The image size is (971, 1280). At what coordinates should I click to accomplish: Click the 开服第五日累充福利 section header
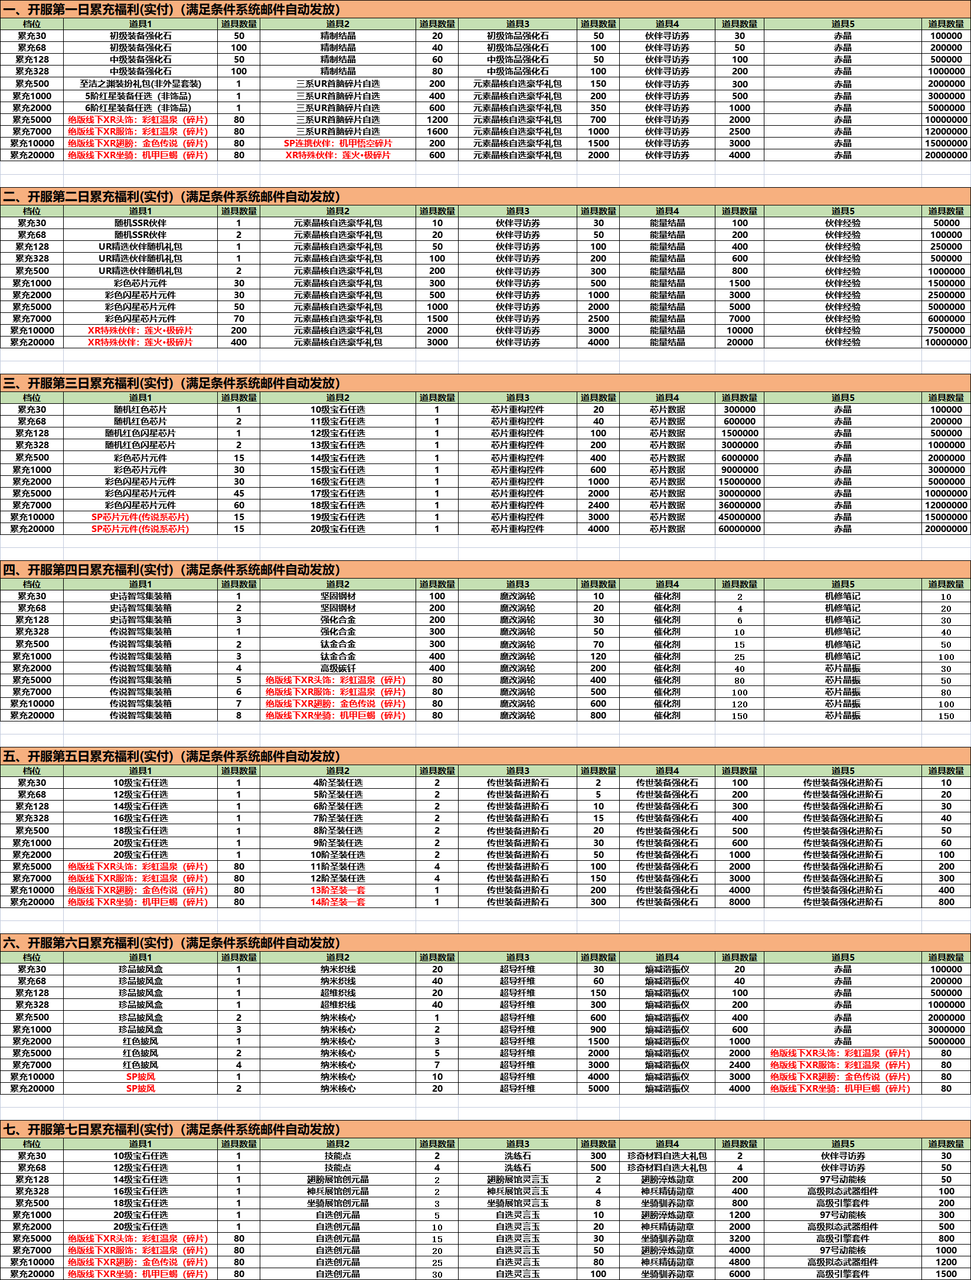170,756
